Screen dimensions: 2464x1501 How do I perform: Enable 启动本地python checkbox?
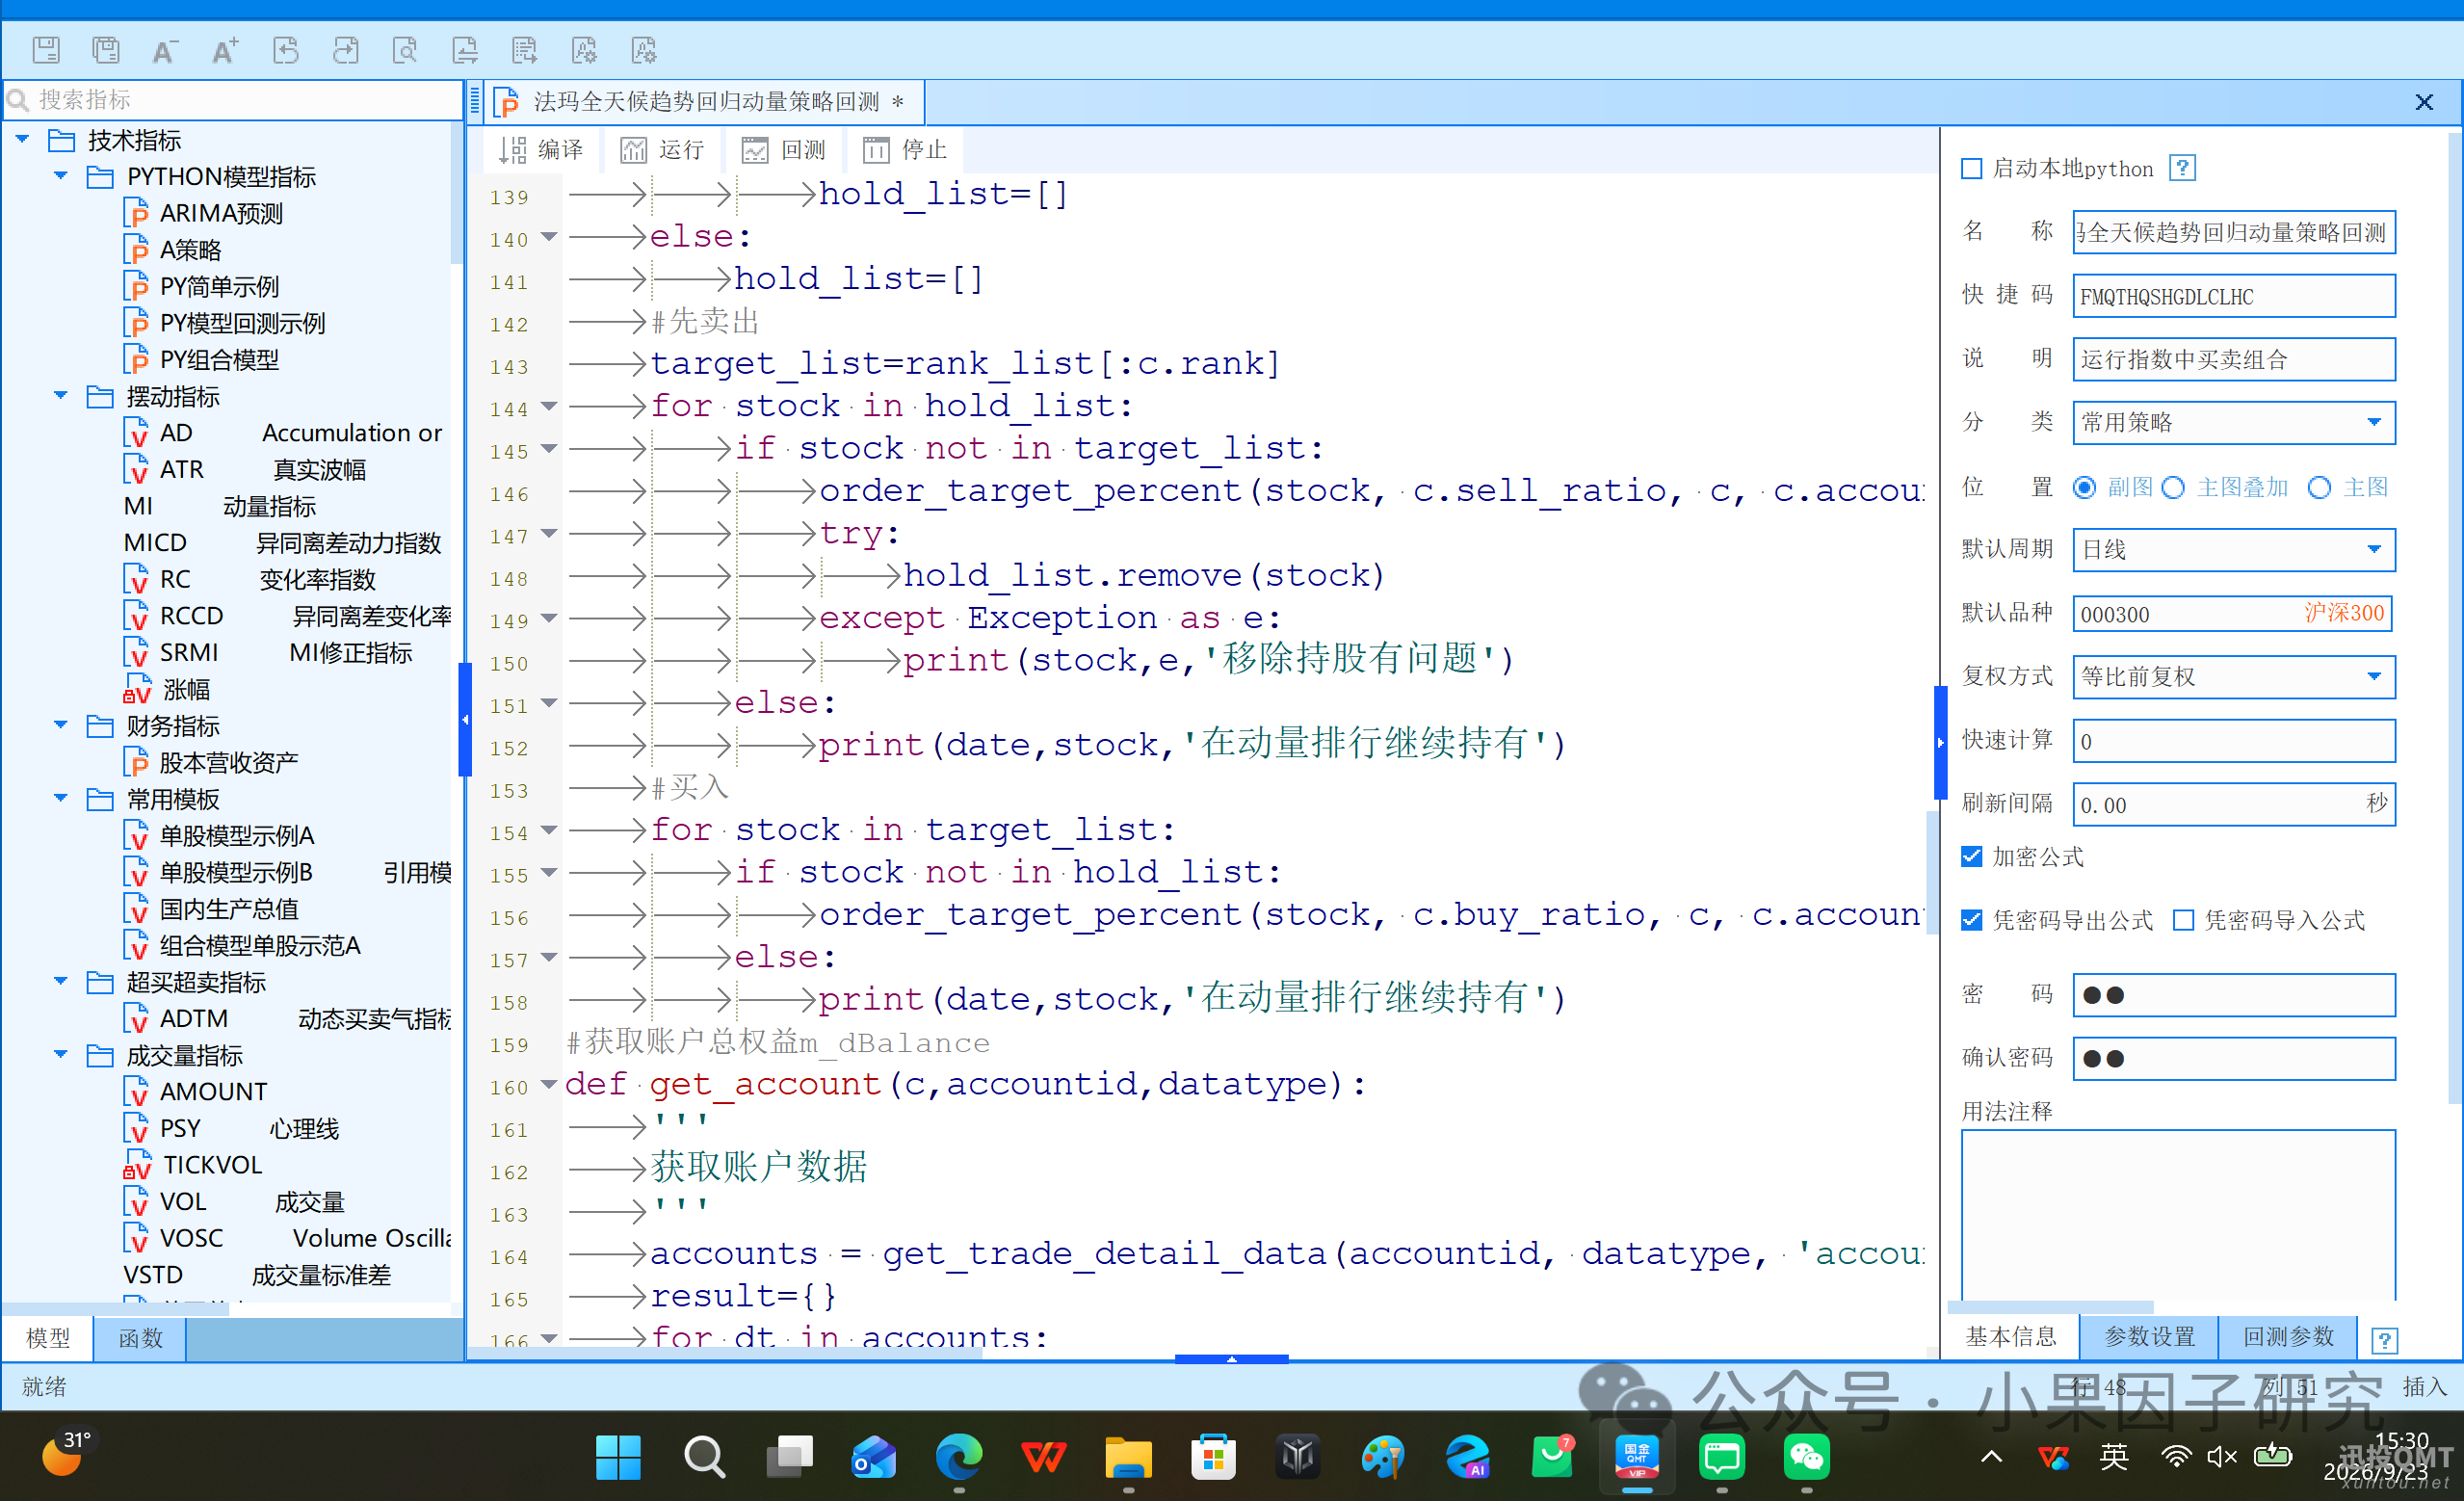1971,169
